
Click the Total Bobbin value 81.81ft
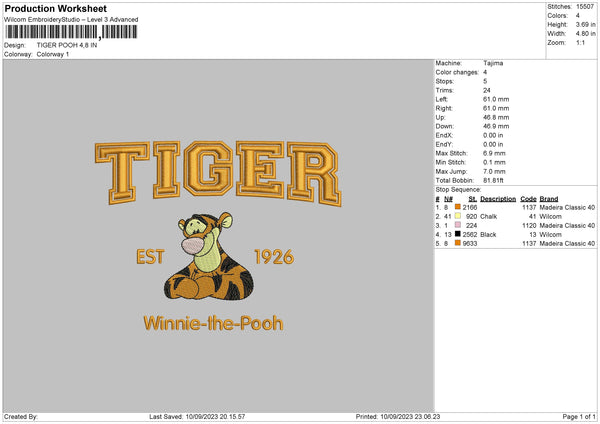pos(493,180)
